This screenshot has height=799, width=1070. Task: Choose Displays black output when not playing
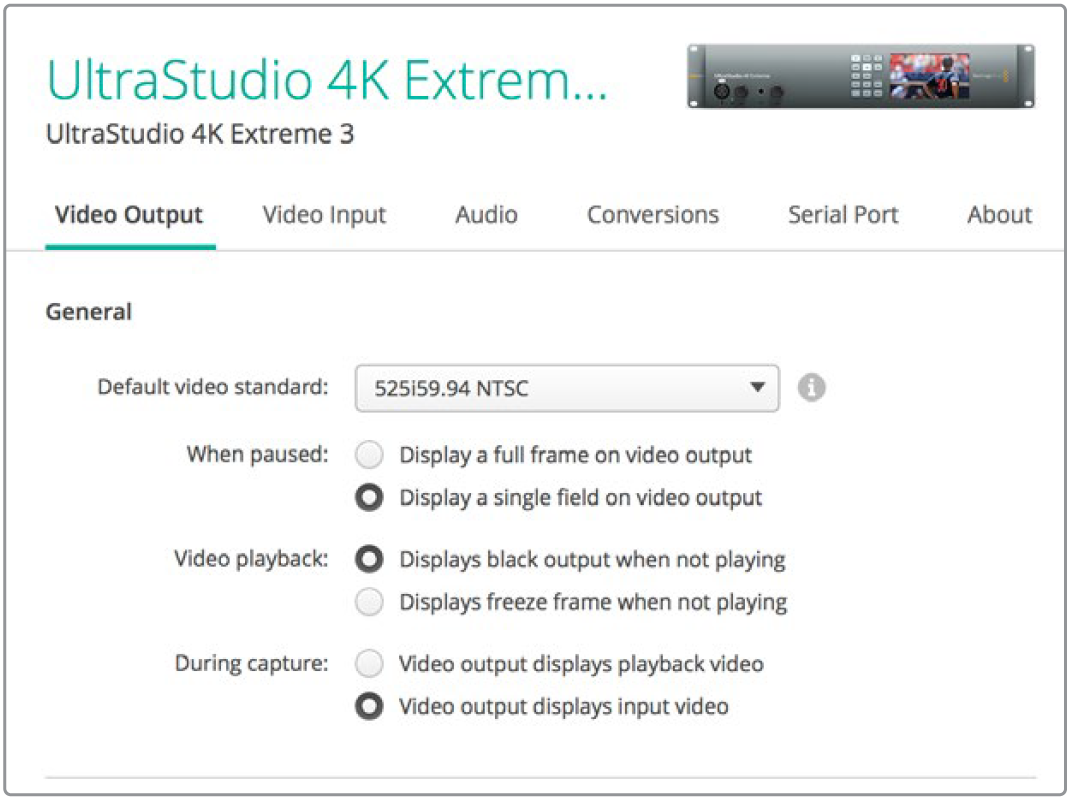tap(370, 560)
